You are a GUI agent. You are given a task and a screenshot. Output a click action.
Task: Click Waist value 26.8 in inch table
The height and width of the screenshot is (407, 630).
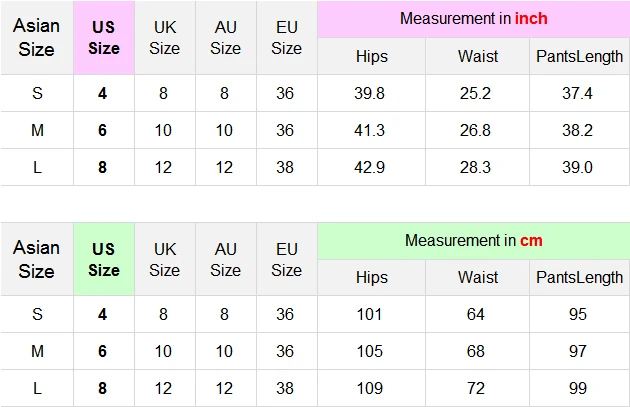click(x=475, y=130)
